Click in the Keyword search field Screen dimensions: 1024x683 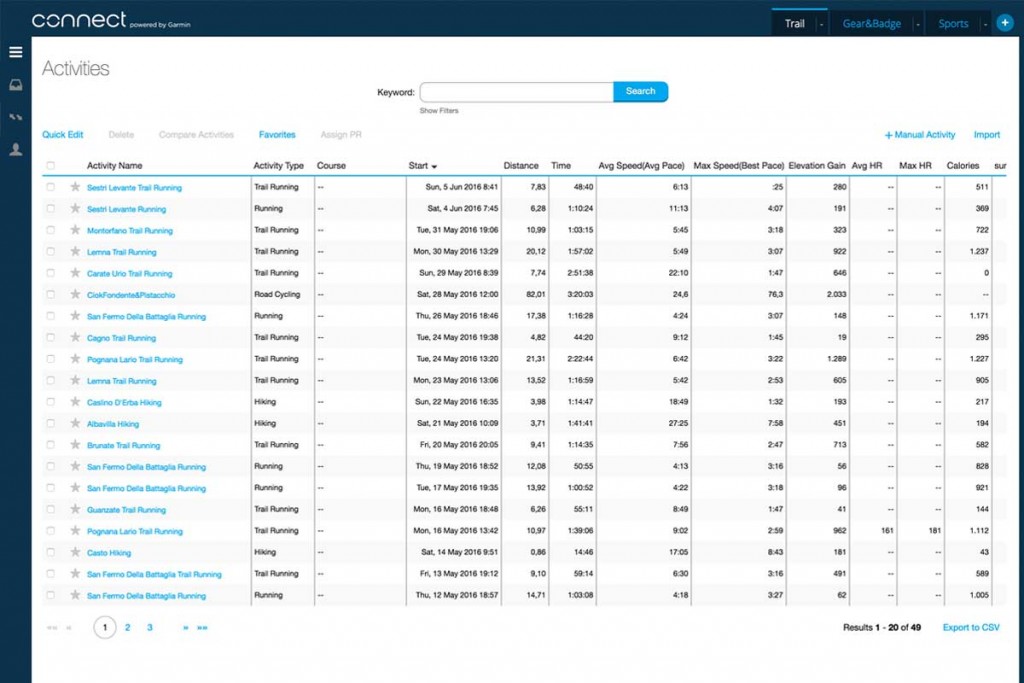(x=517, y=92)
